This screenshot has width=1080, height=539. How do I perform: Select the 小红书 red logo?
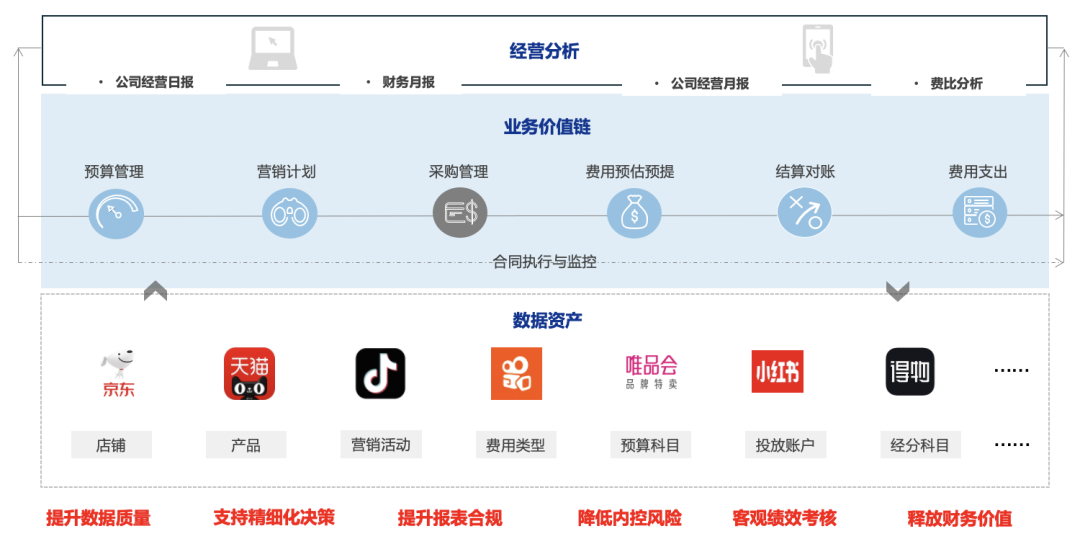click(777, 372)
